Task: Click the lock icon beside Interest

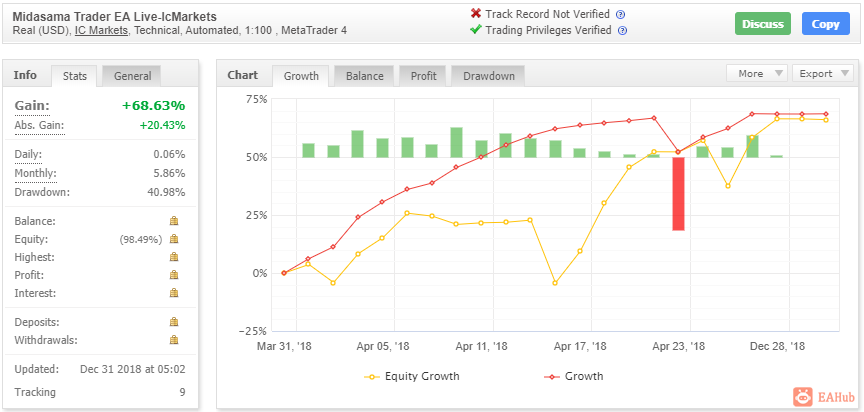Action: coord(174,293)
